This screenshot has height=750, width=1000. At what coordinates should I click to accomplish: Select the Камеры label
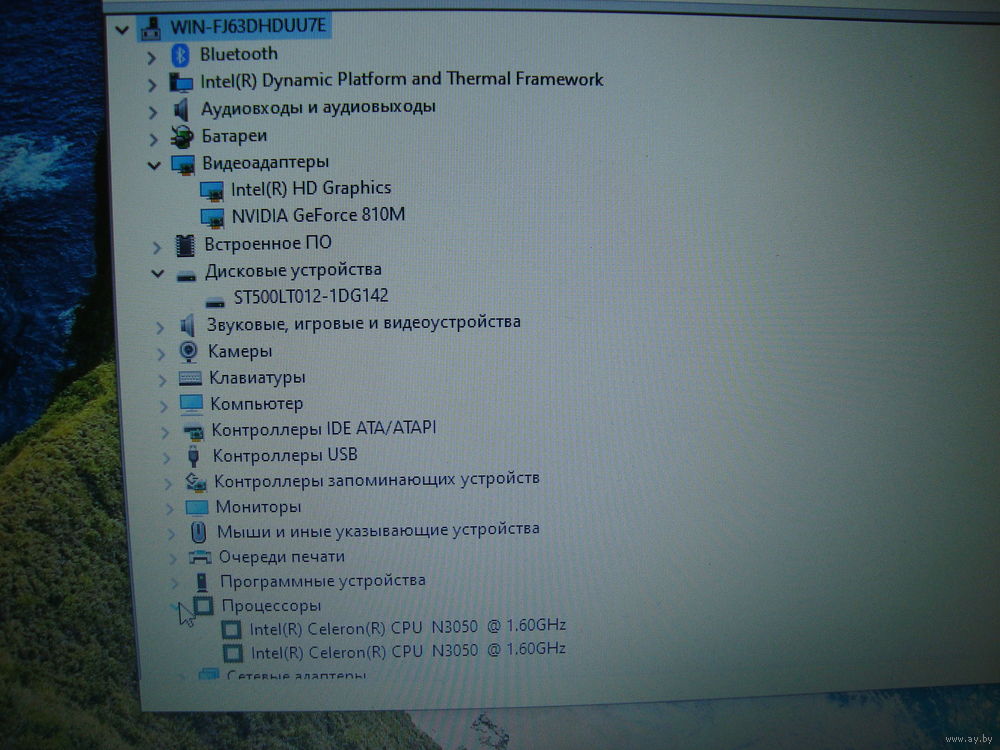point(240,351)
